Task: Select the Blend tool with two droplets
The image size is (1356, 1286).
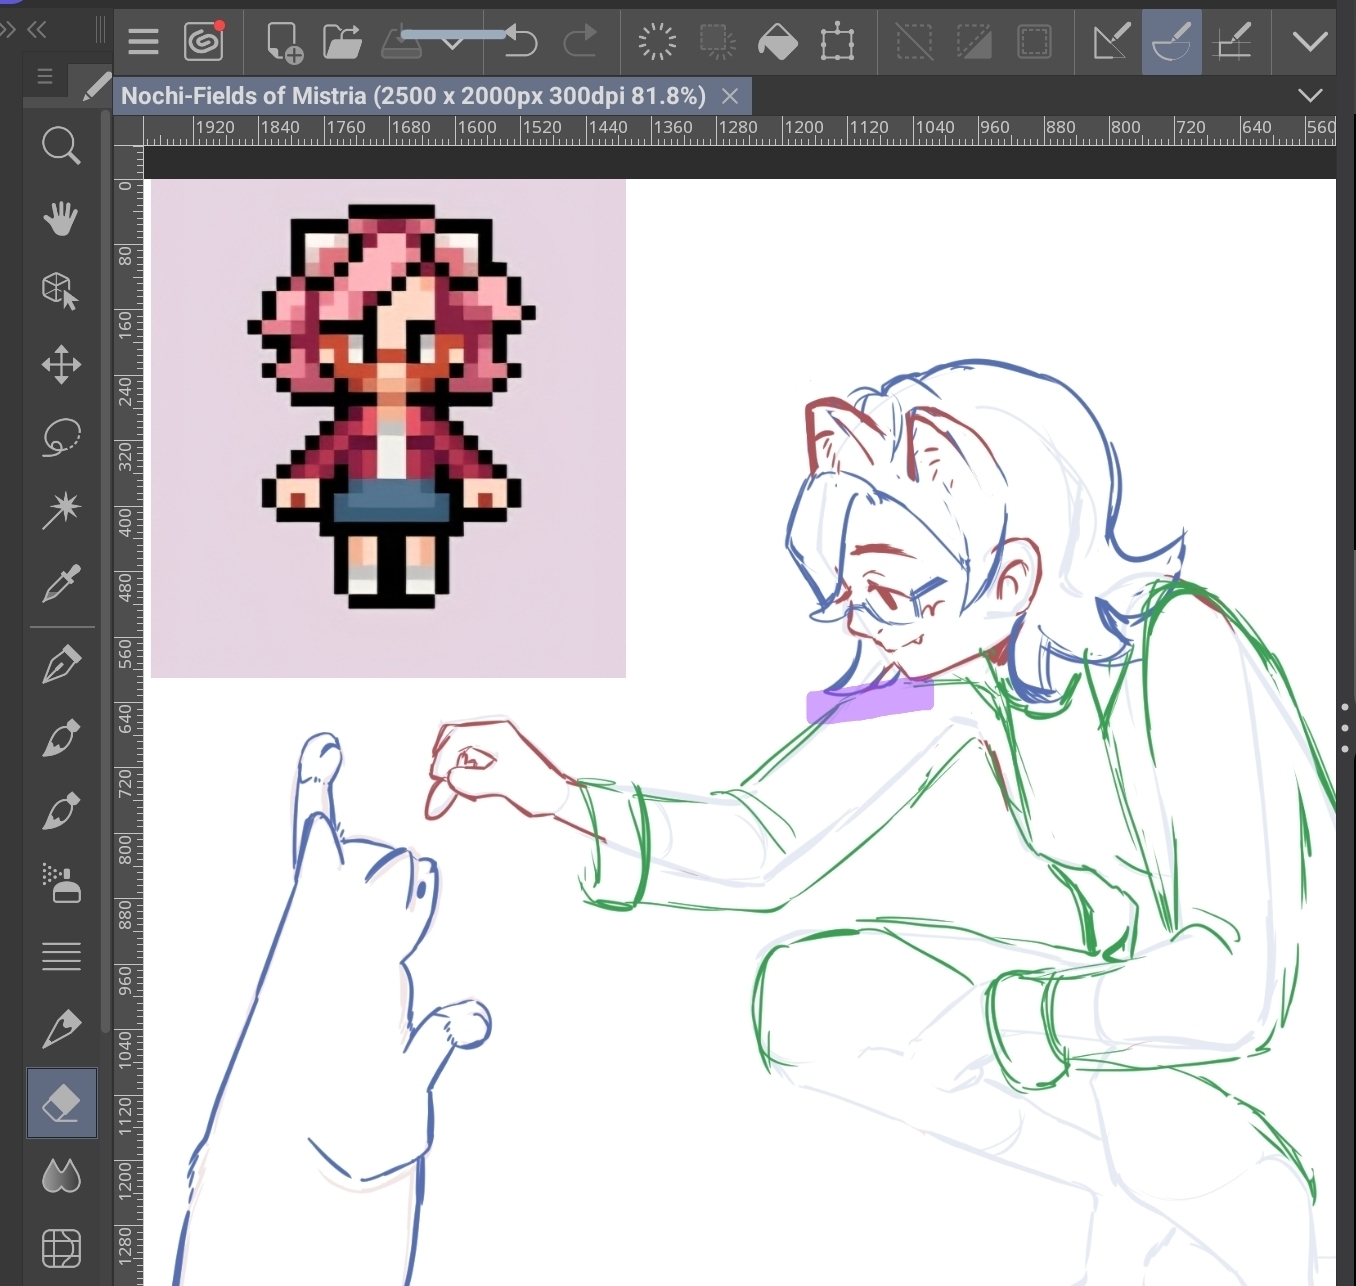Action: pos(61,1176)
